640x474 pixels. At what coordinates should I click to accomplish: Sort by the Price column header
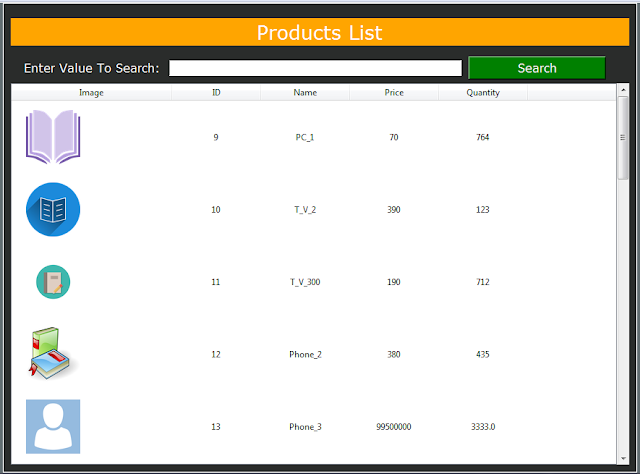(x=394, y=93)
